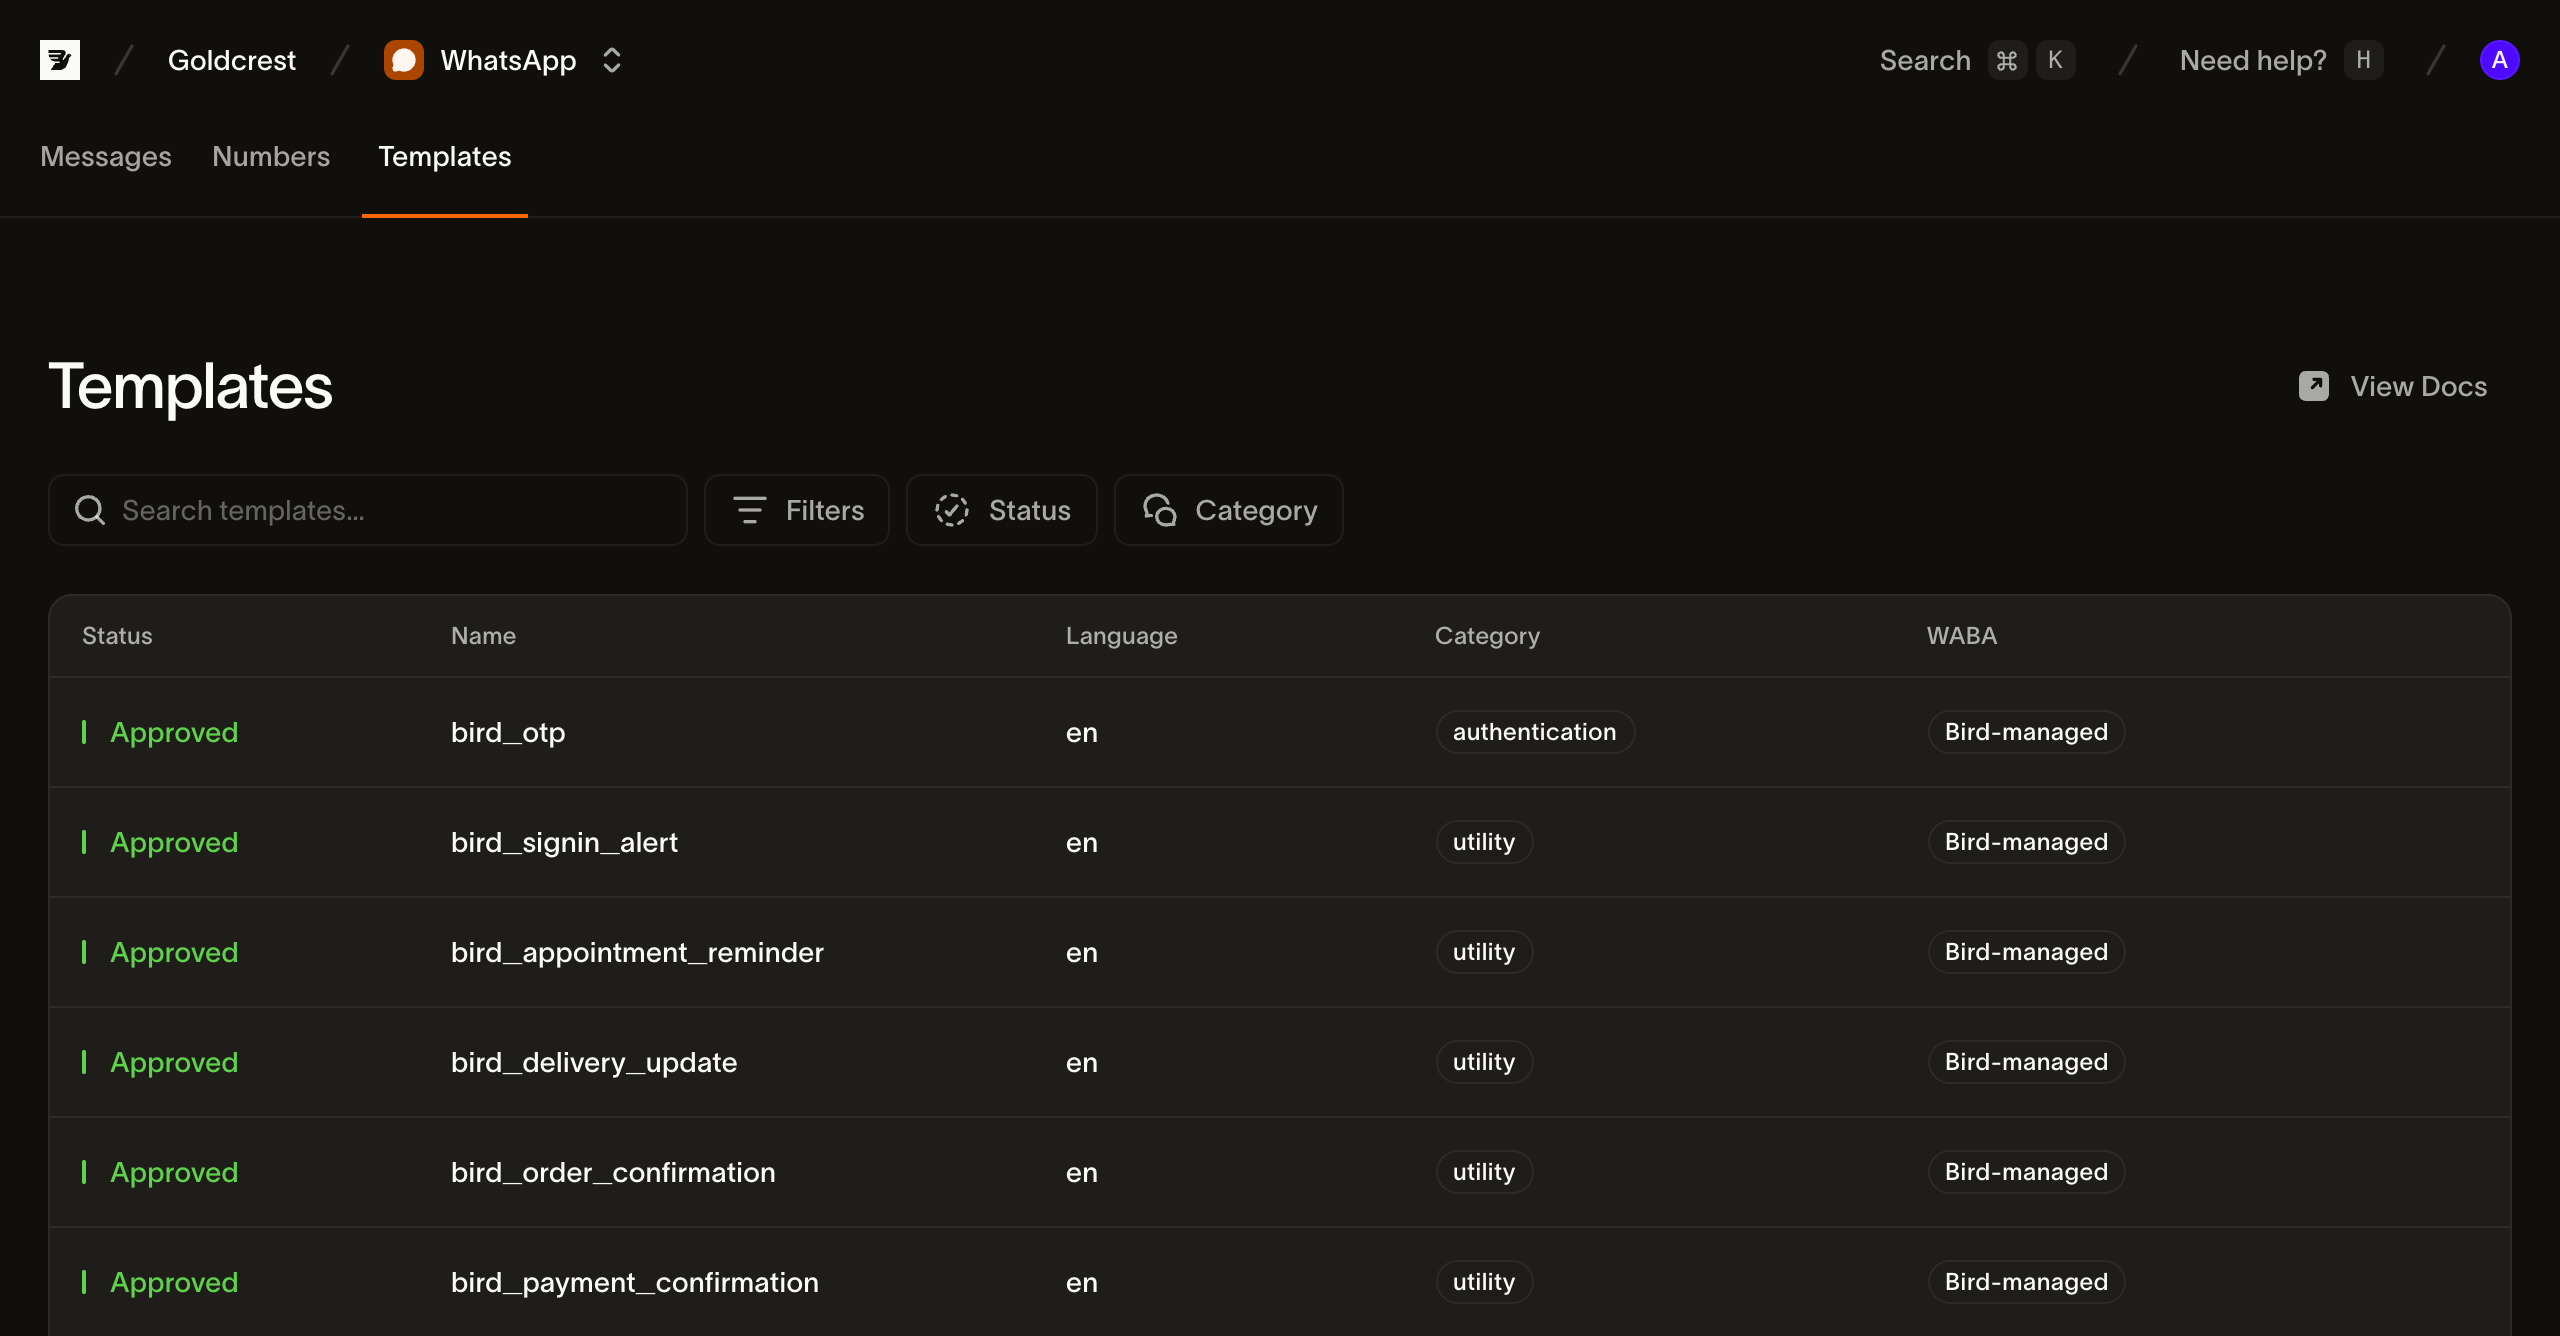This screenshot has width=2560, height=1336.
Task: Click Need help?
Action: (x=2253, y=60)
